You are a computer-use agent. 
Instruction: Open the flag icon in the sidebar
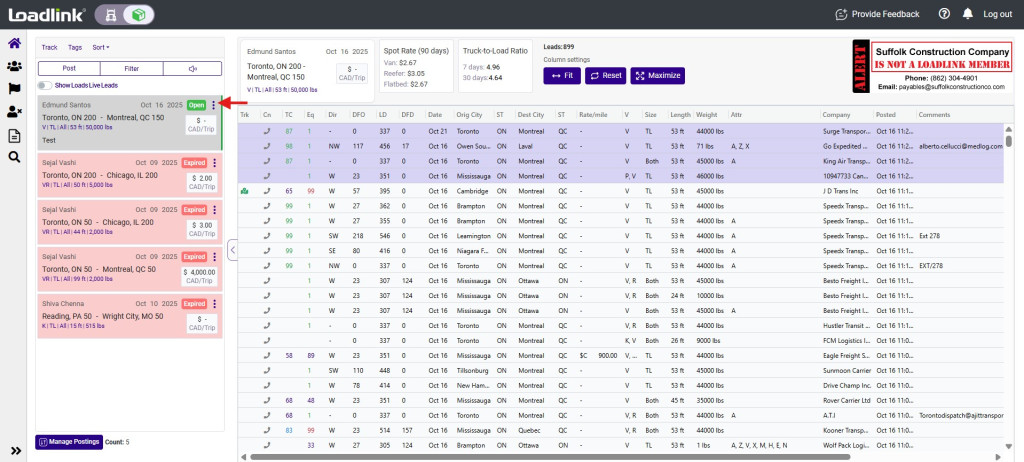tap(14, 88)
